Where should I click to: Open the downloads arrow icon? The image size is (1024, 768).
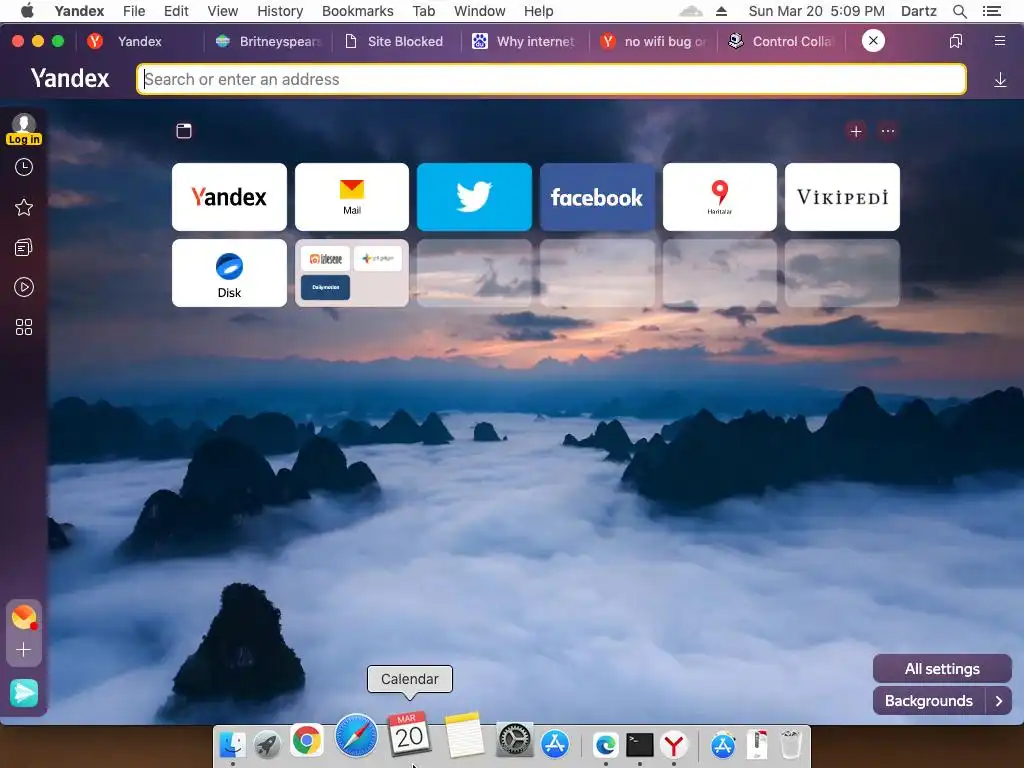coord(1000,80)
